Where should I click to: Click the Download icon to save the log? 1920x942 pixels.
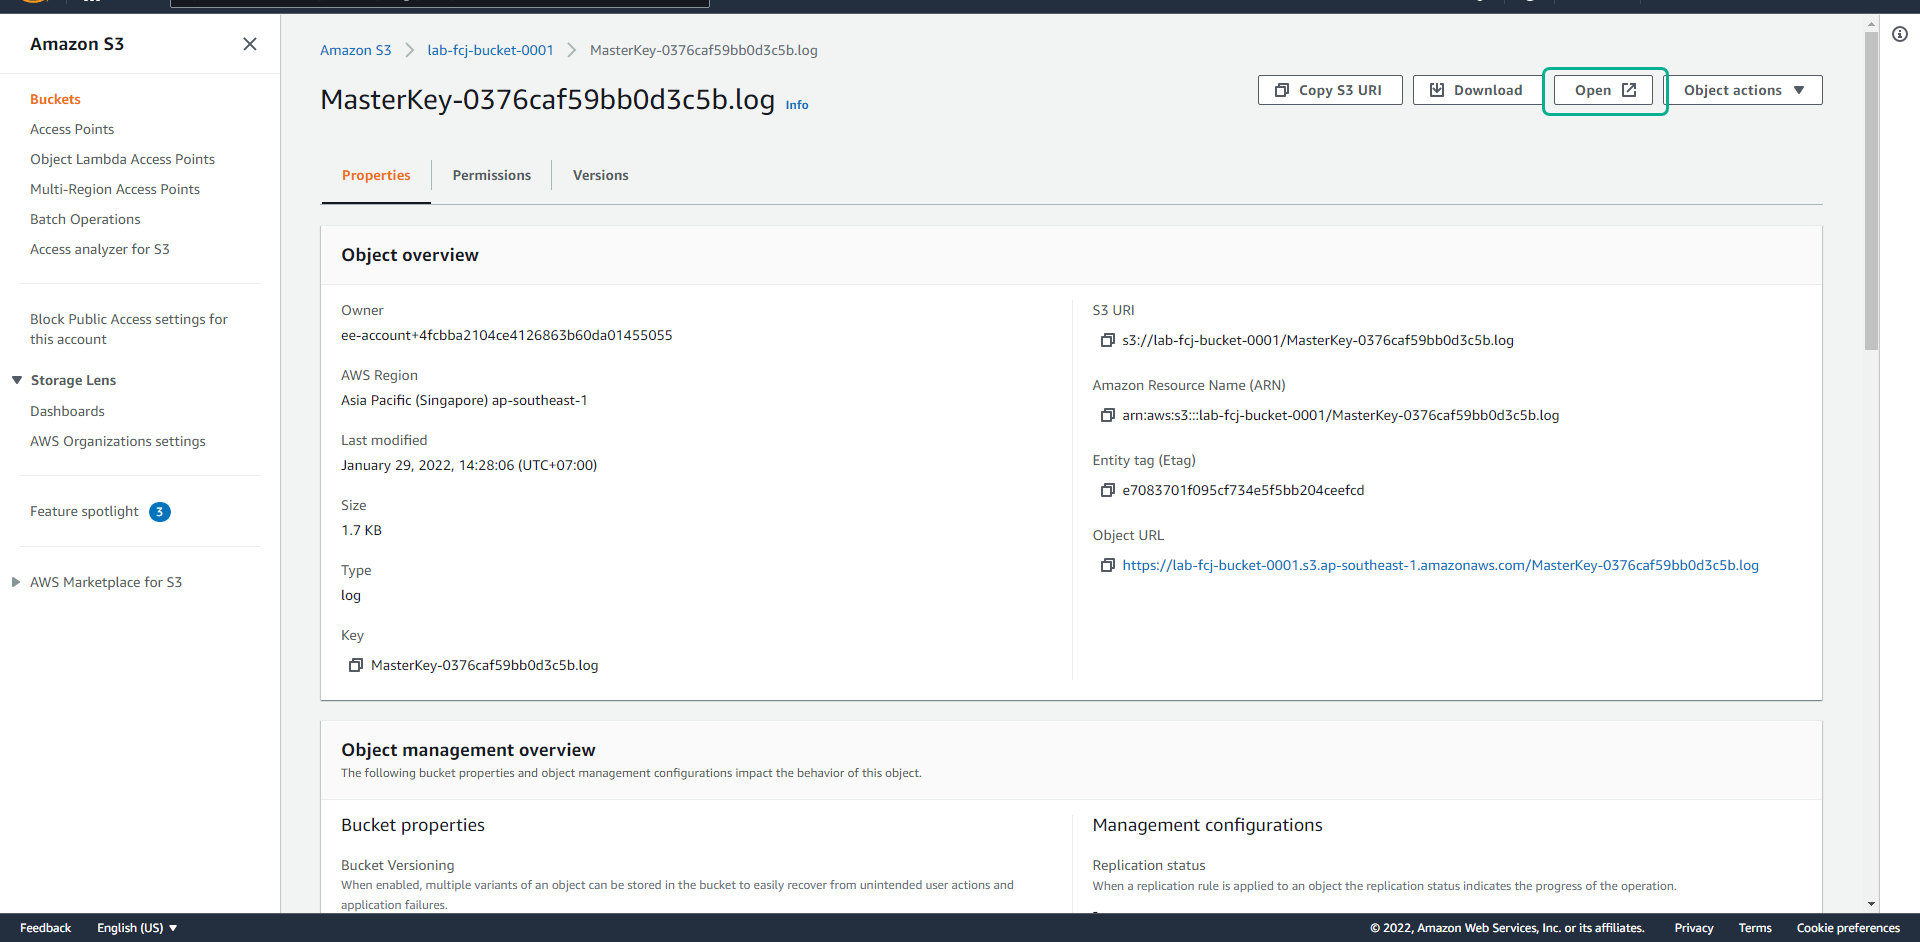point(1437,89)
